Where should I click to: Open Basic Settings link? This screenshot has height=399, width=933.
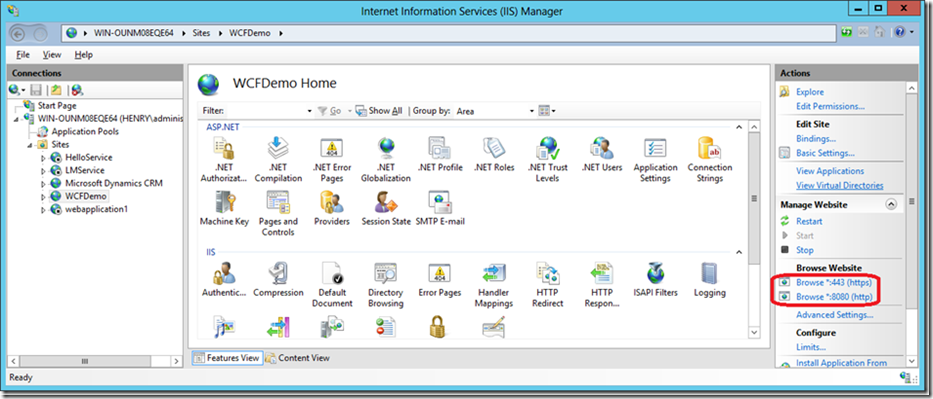pyautogui.click(x=825, y=153)
